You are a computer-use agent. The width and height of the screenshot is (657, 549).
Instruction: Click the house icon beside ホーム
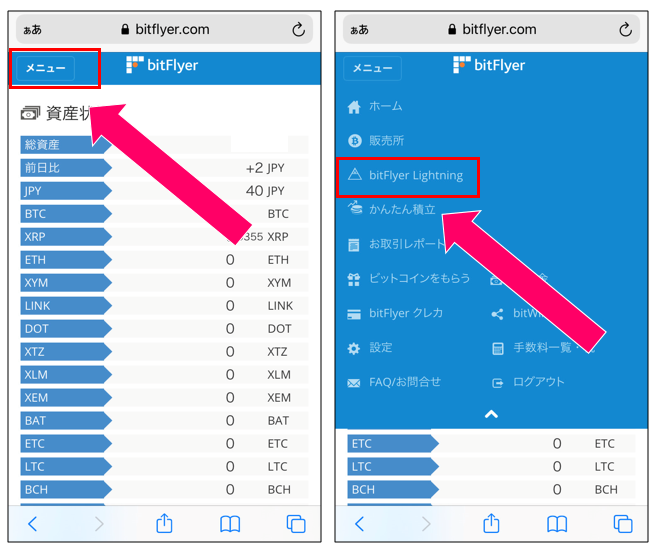[354, 107]
